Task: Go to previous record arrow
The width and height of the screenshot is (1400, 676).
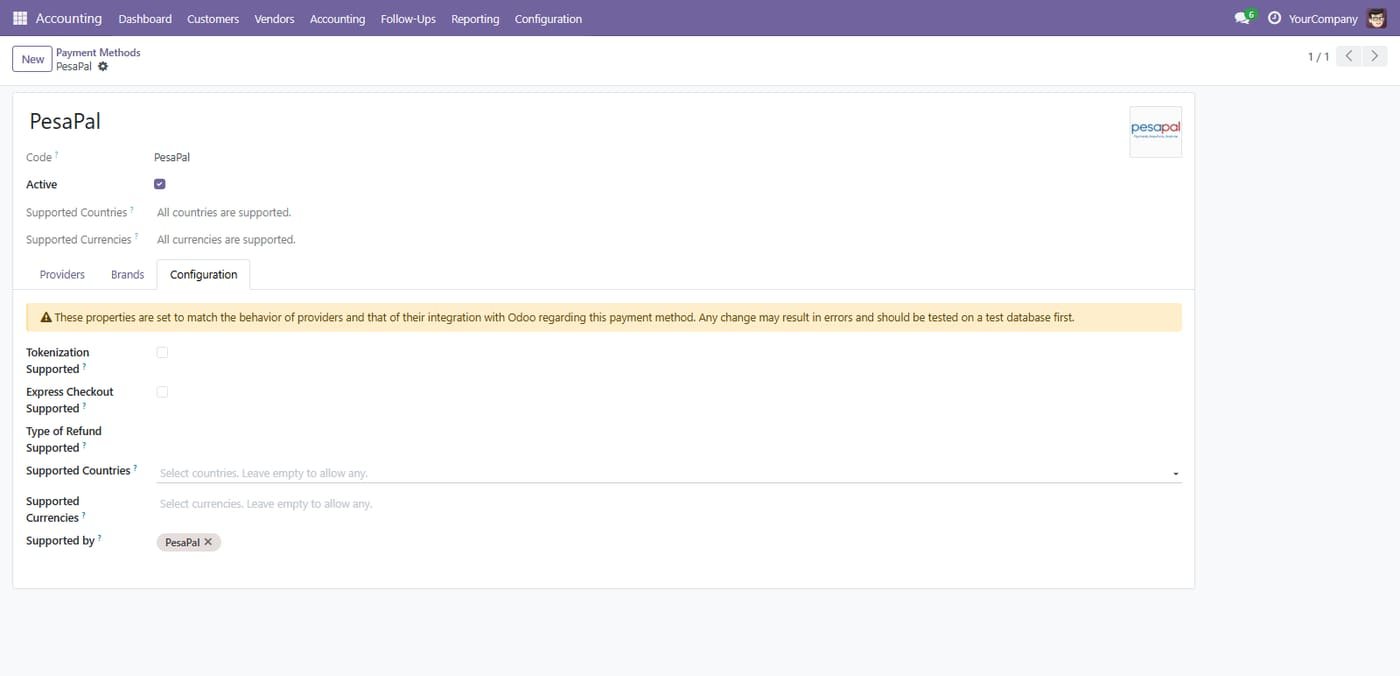Action: [x=1349, y=57]
